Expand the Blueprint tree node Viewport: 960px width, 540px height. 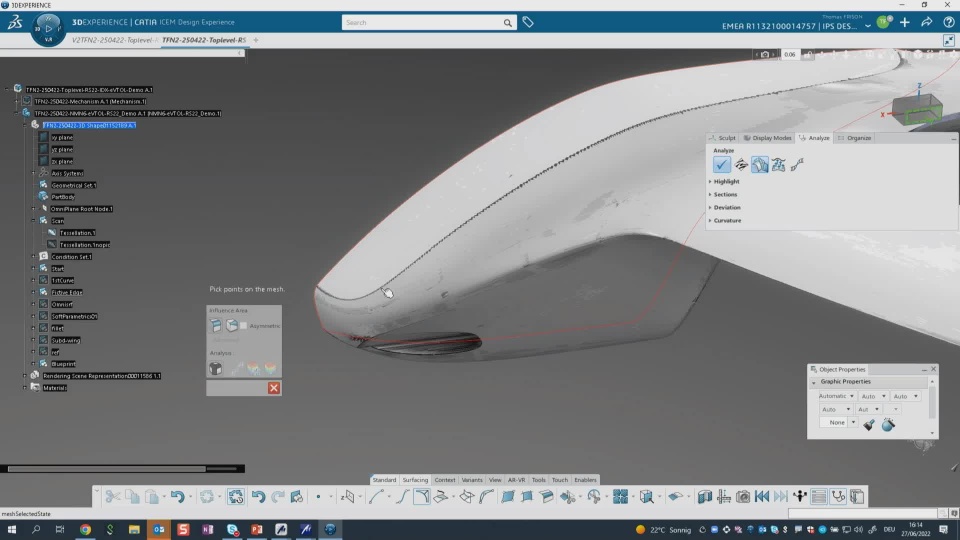pos(34,364)
